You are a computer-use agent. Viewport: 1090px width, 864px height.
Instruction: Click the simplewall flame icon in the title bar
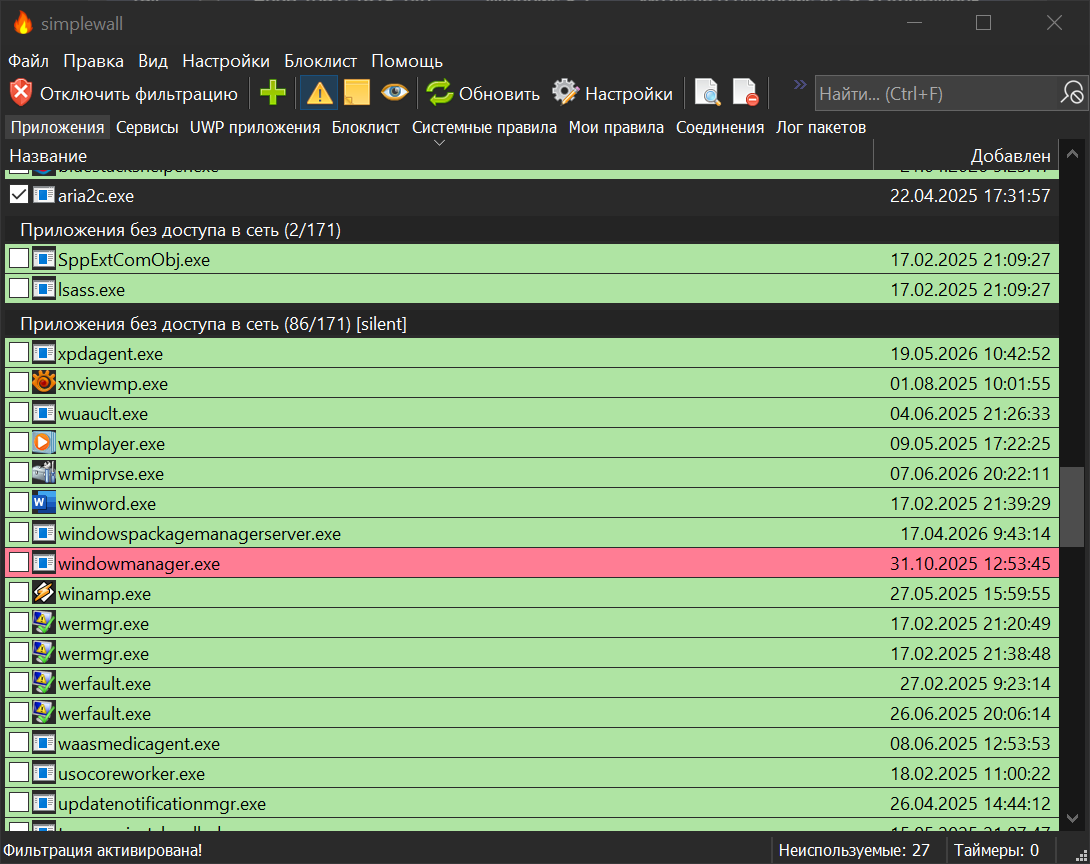click(x=23, y=23)
